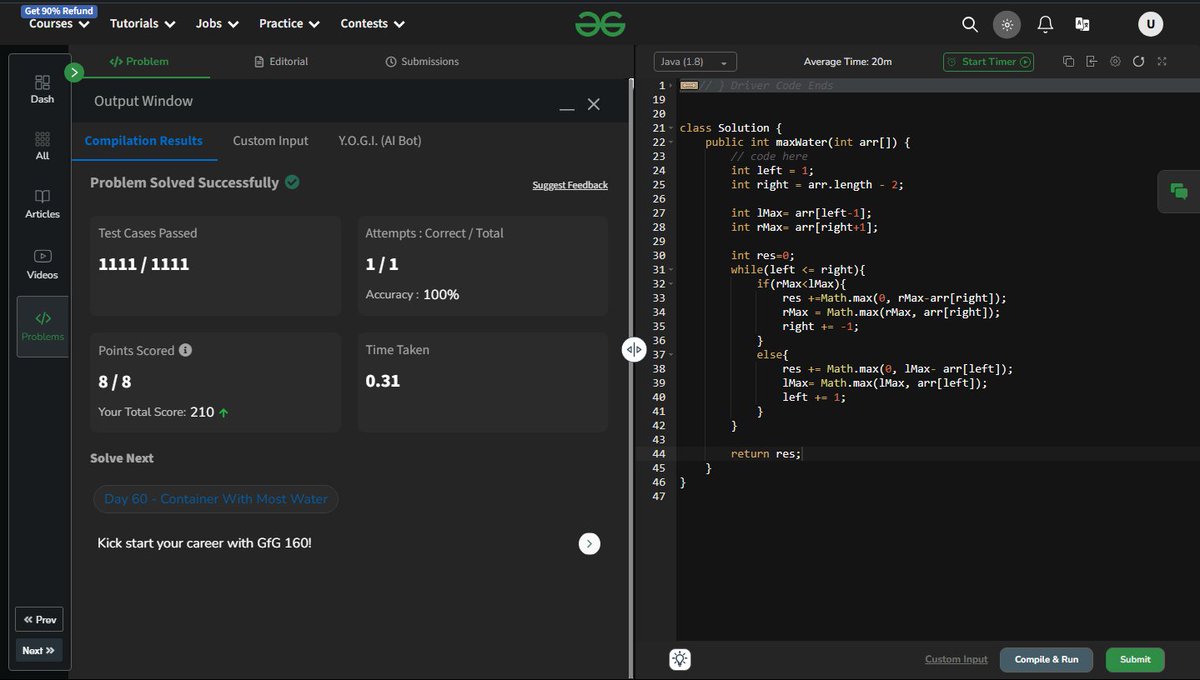Open the green chat bubble widget

point(1179,191)
